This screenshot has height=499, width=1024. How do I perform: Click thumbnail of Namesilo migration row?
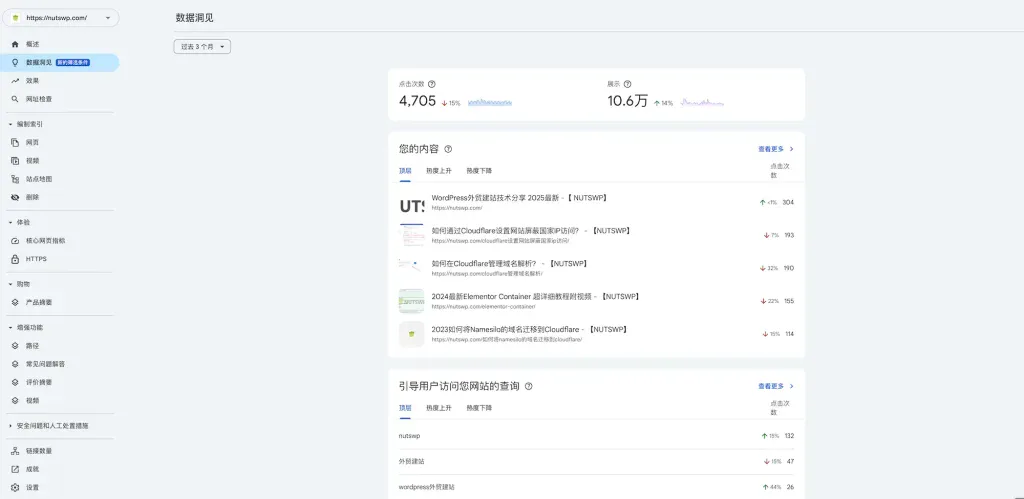[411, 334]
